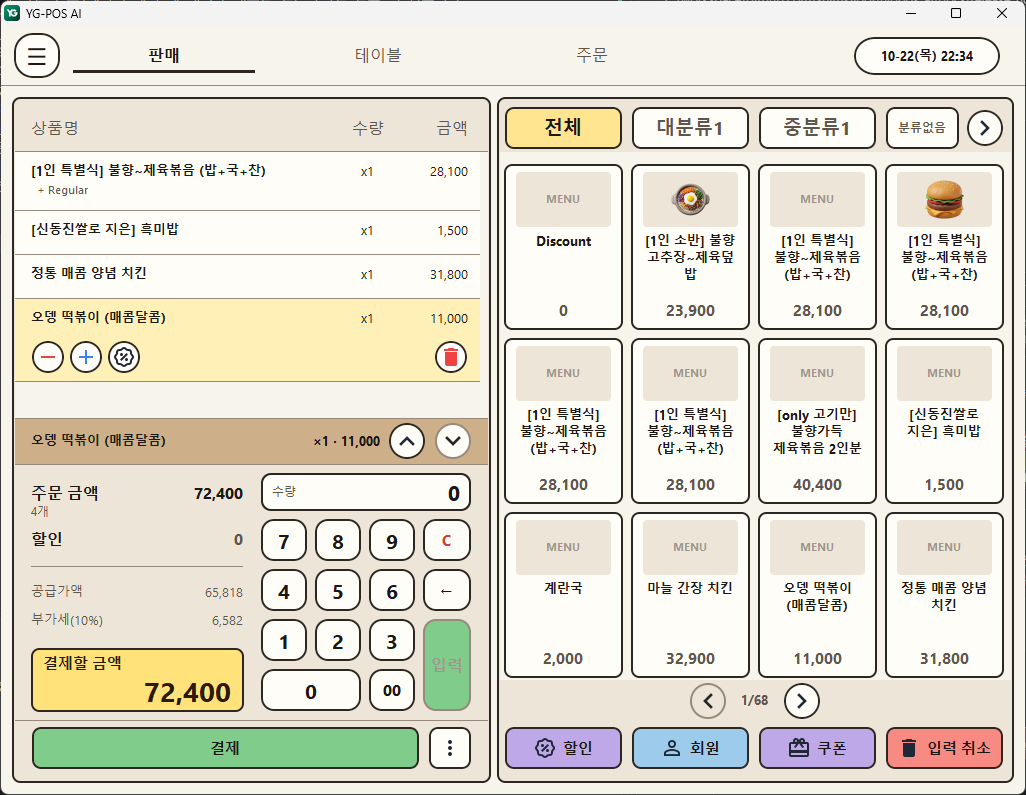Click the green 입력 keypad button
This screenshot has width=1026, height=795.
coord(447,665)
